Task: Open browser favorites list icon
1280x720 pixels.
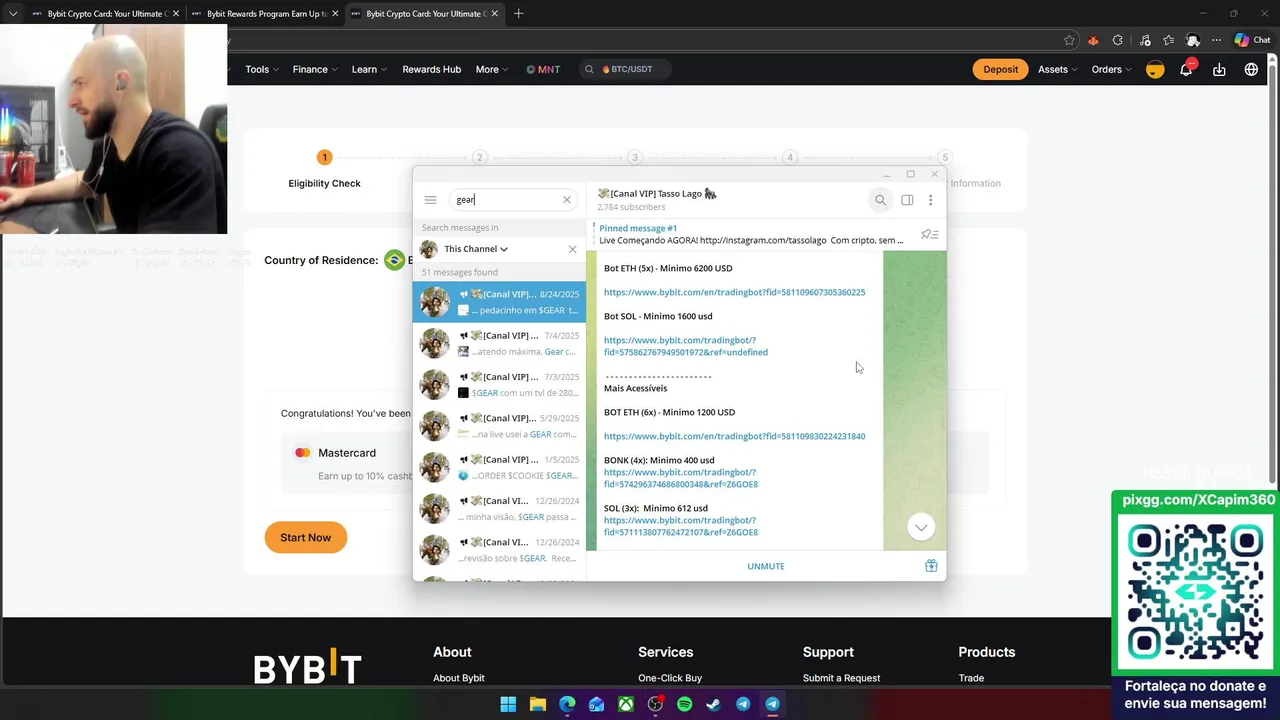Action: (x=1168, y=41)
